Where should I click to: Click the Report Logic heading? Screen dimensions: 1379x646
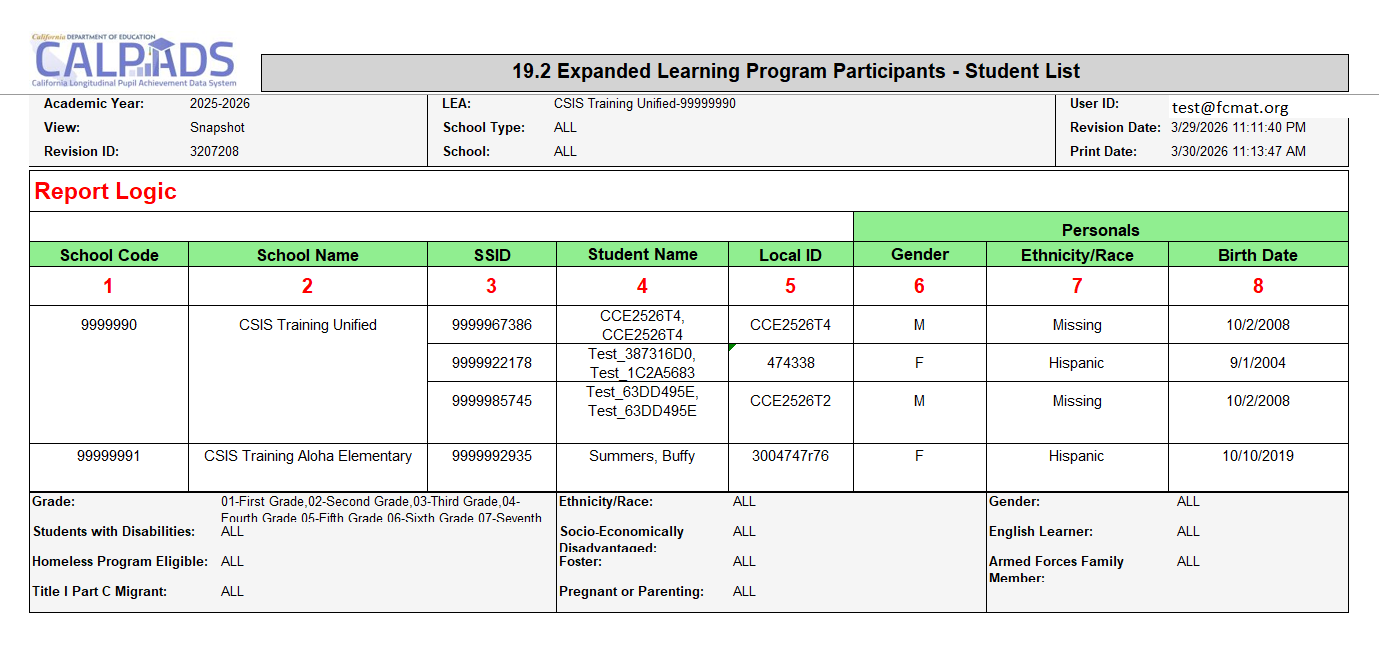click(x=105, y=192)
